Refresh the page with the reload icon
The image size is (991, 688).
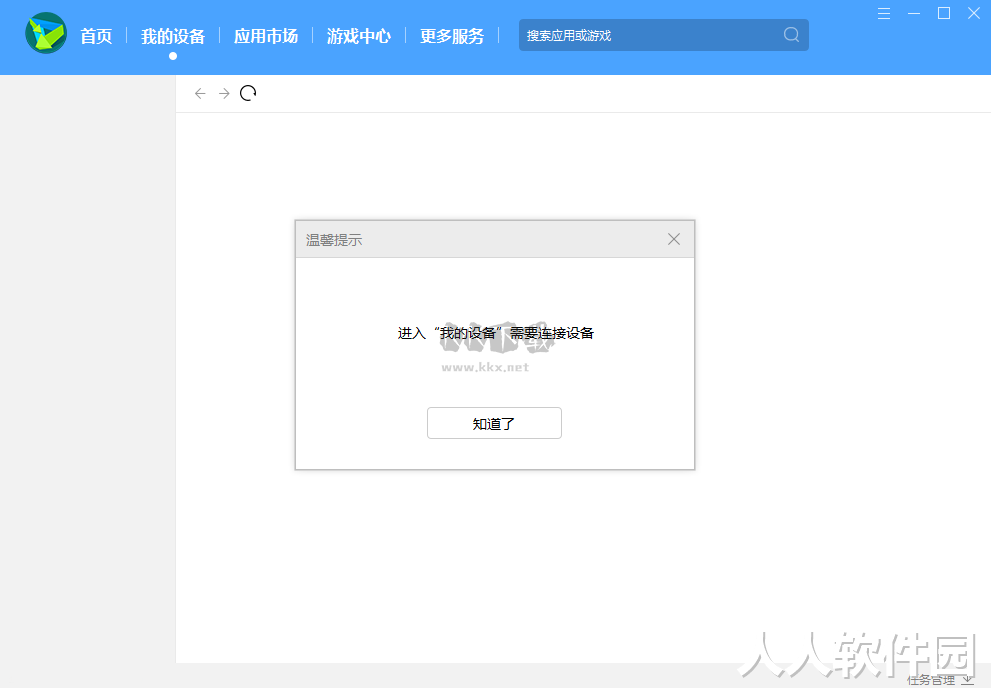click(x=248, y=94)
